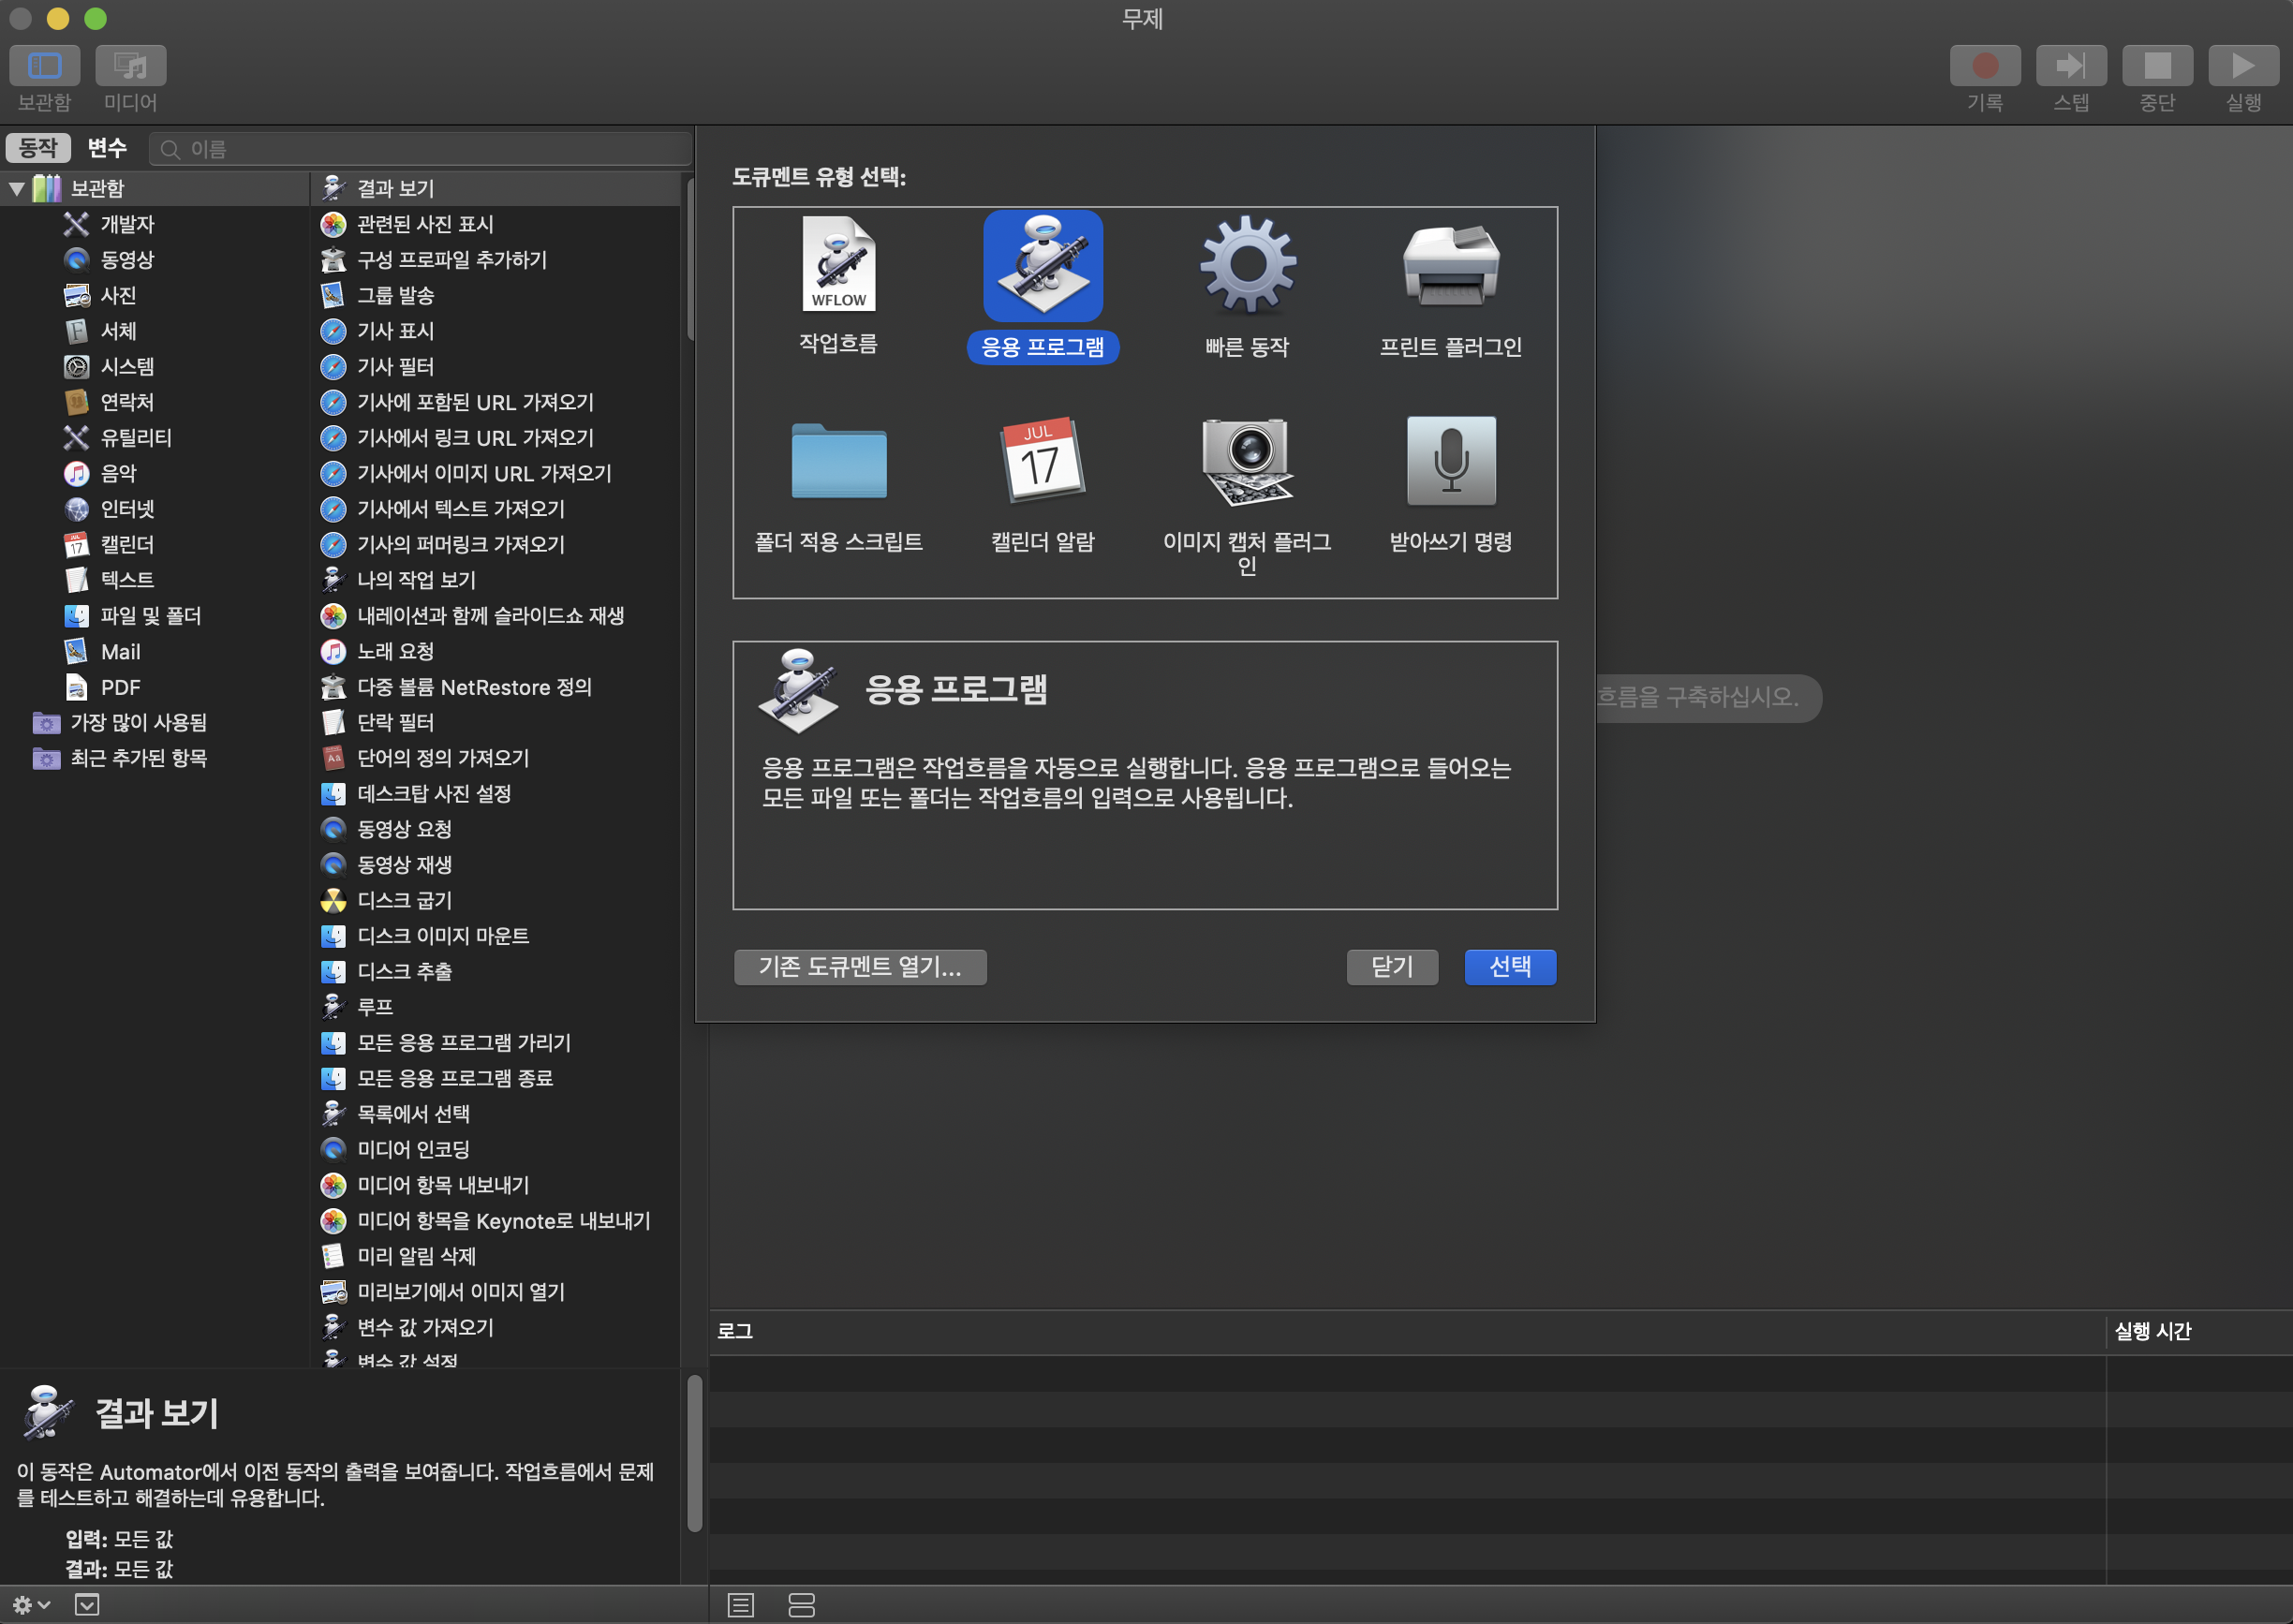Toggle the 미디어 browser toolbar button
Viewport: 2293px width, 1624px height.
(130, 66)
